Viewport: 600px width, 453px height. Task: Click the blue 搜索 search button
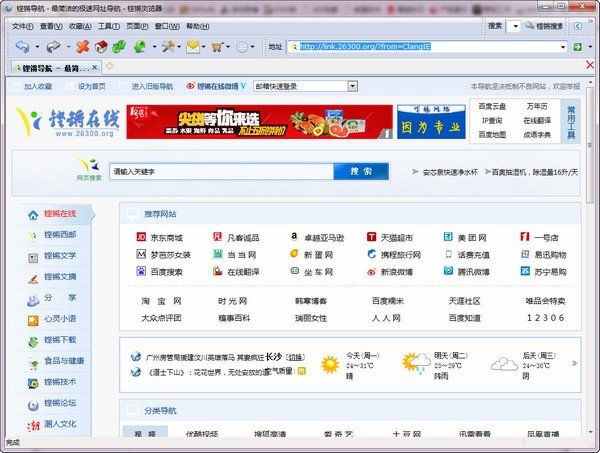[x=361, y=171]
